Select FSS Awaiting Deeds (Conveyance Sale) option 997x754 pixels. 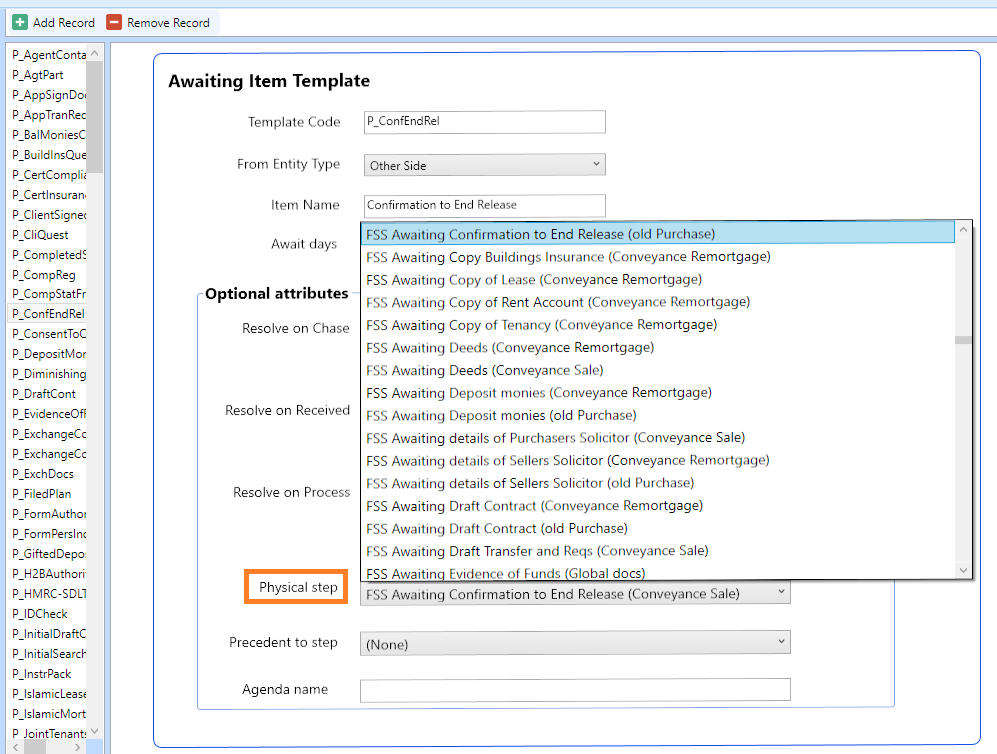coord(484,370)
